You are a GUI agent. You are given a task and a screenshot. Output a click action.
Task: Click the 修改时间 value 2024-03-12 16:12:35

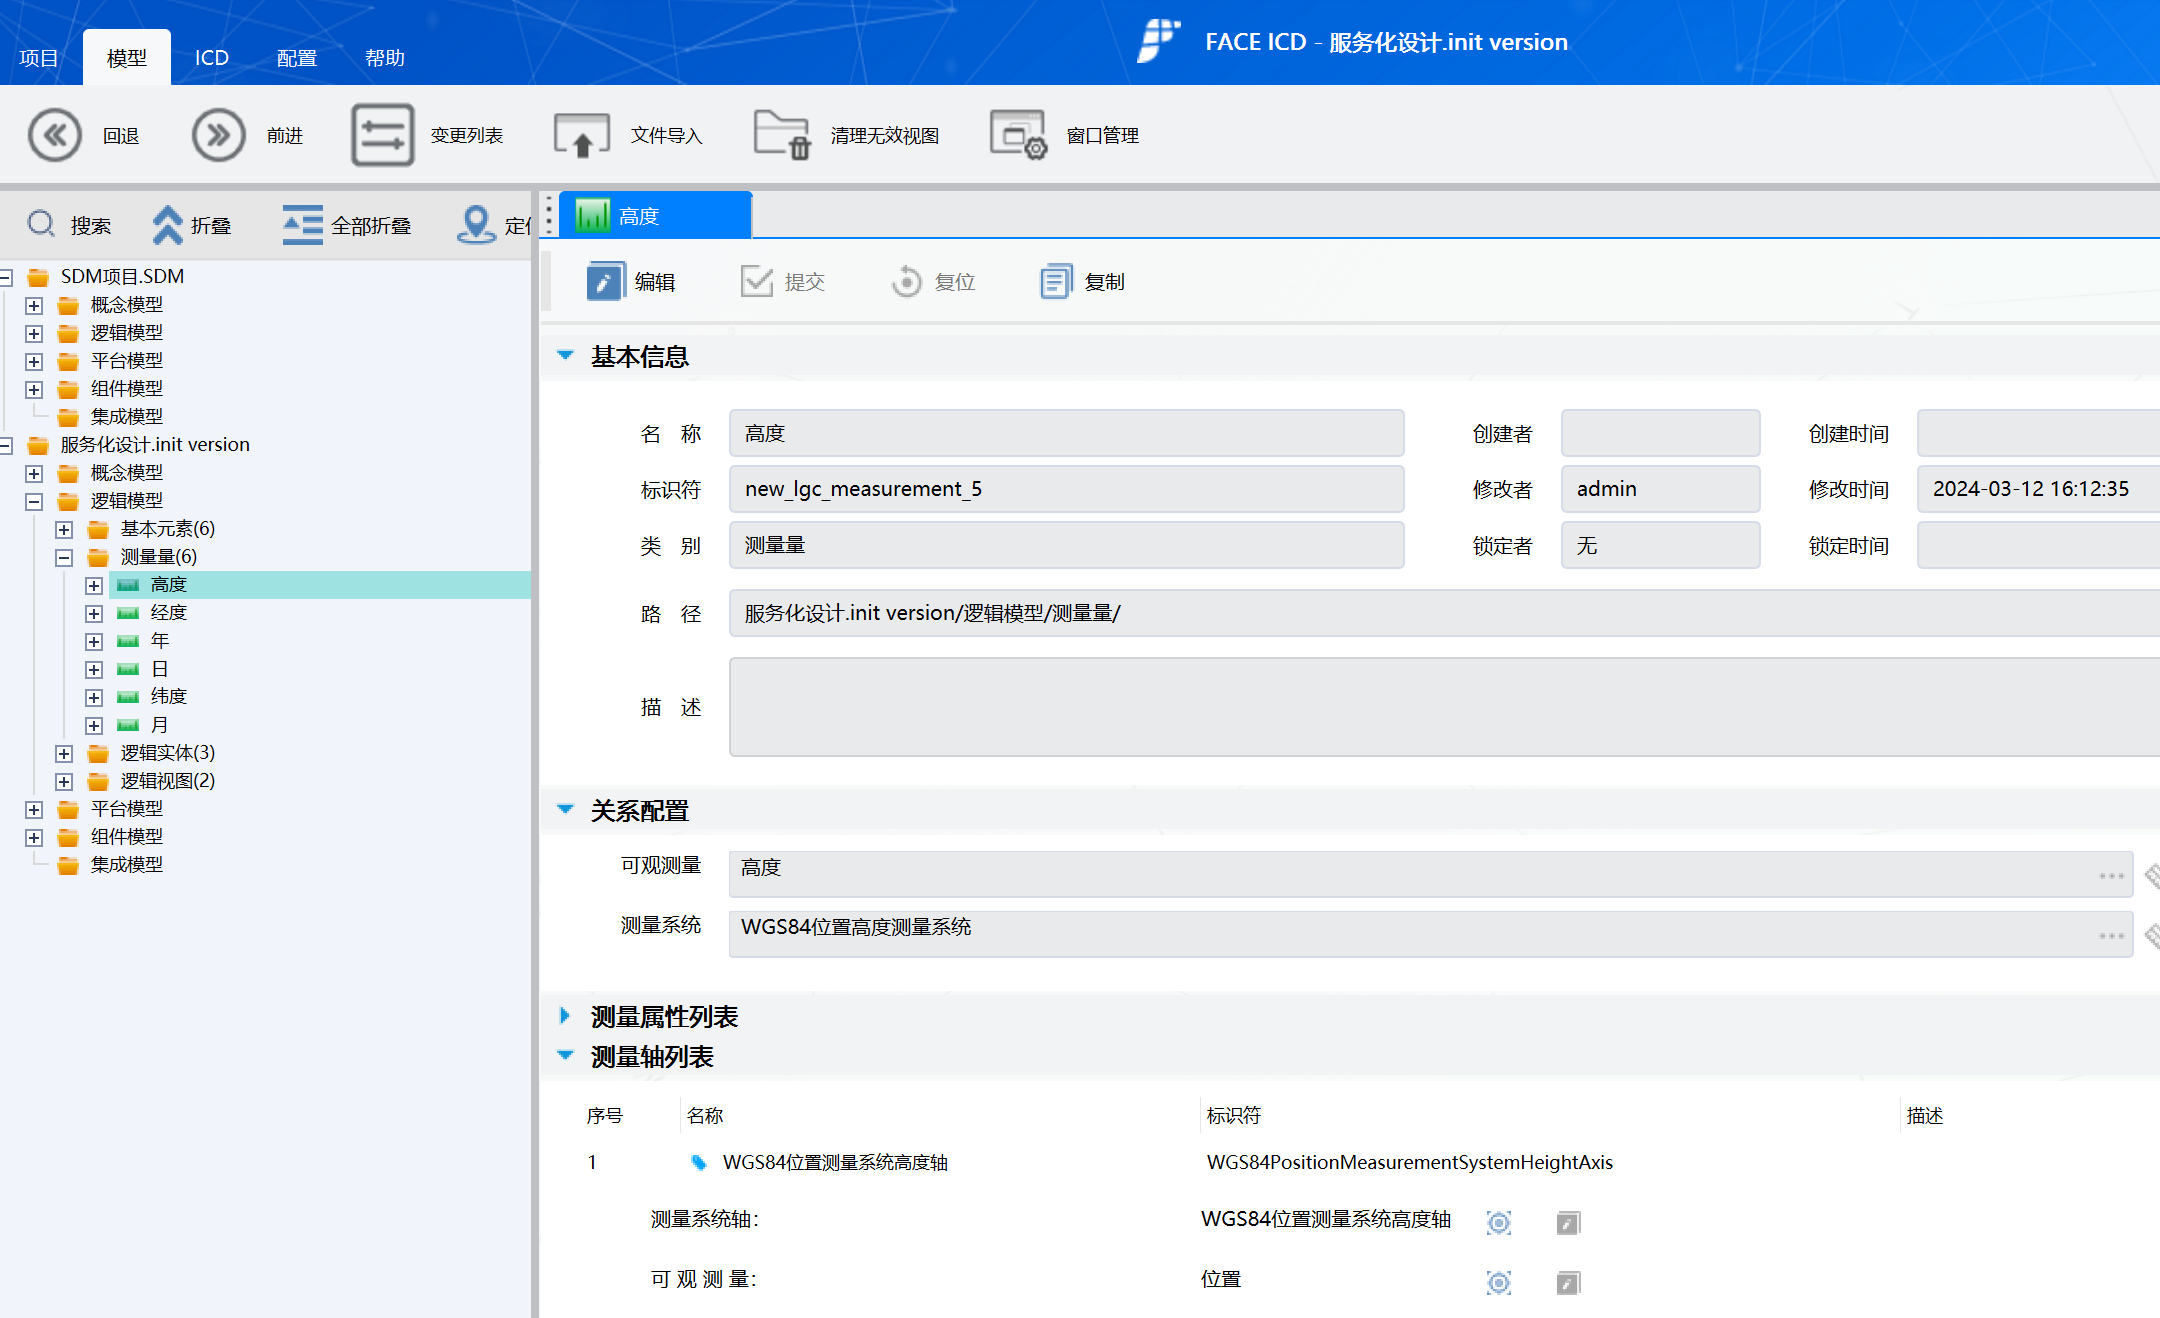pos(2031,489)
